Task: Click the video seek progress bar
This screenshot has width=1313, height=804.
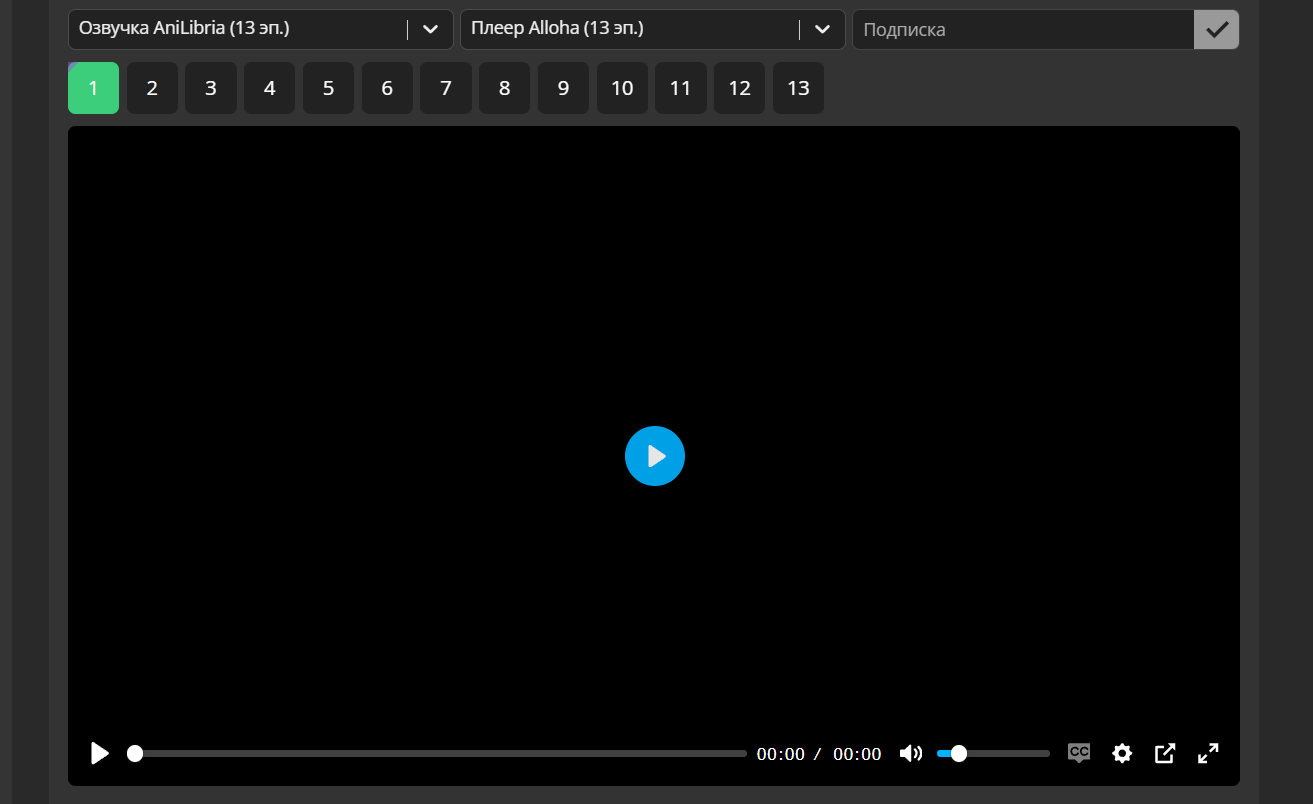Action: click(x=440, y=753)
